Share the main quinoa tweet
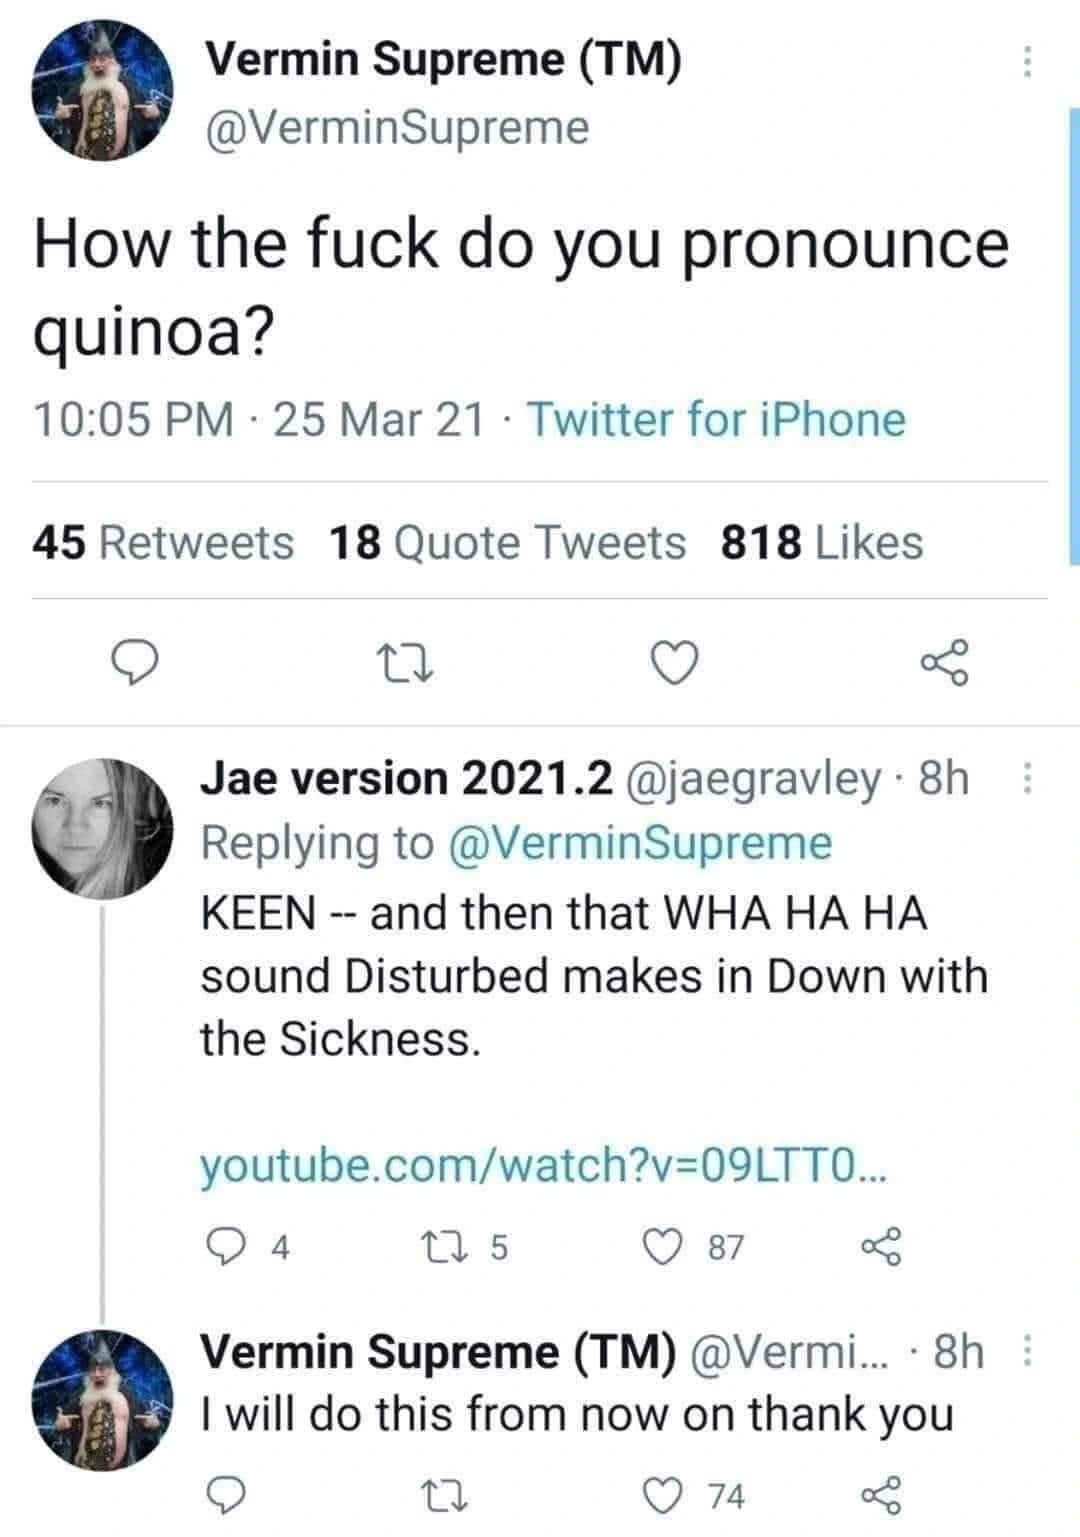1080x1537 pixels. 945,662
